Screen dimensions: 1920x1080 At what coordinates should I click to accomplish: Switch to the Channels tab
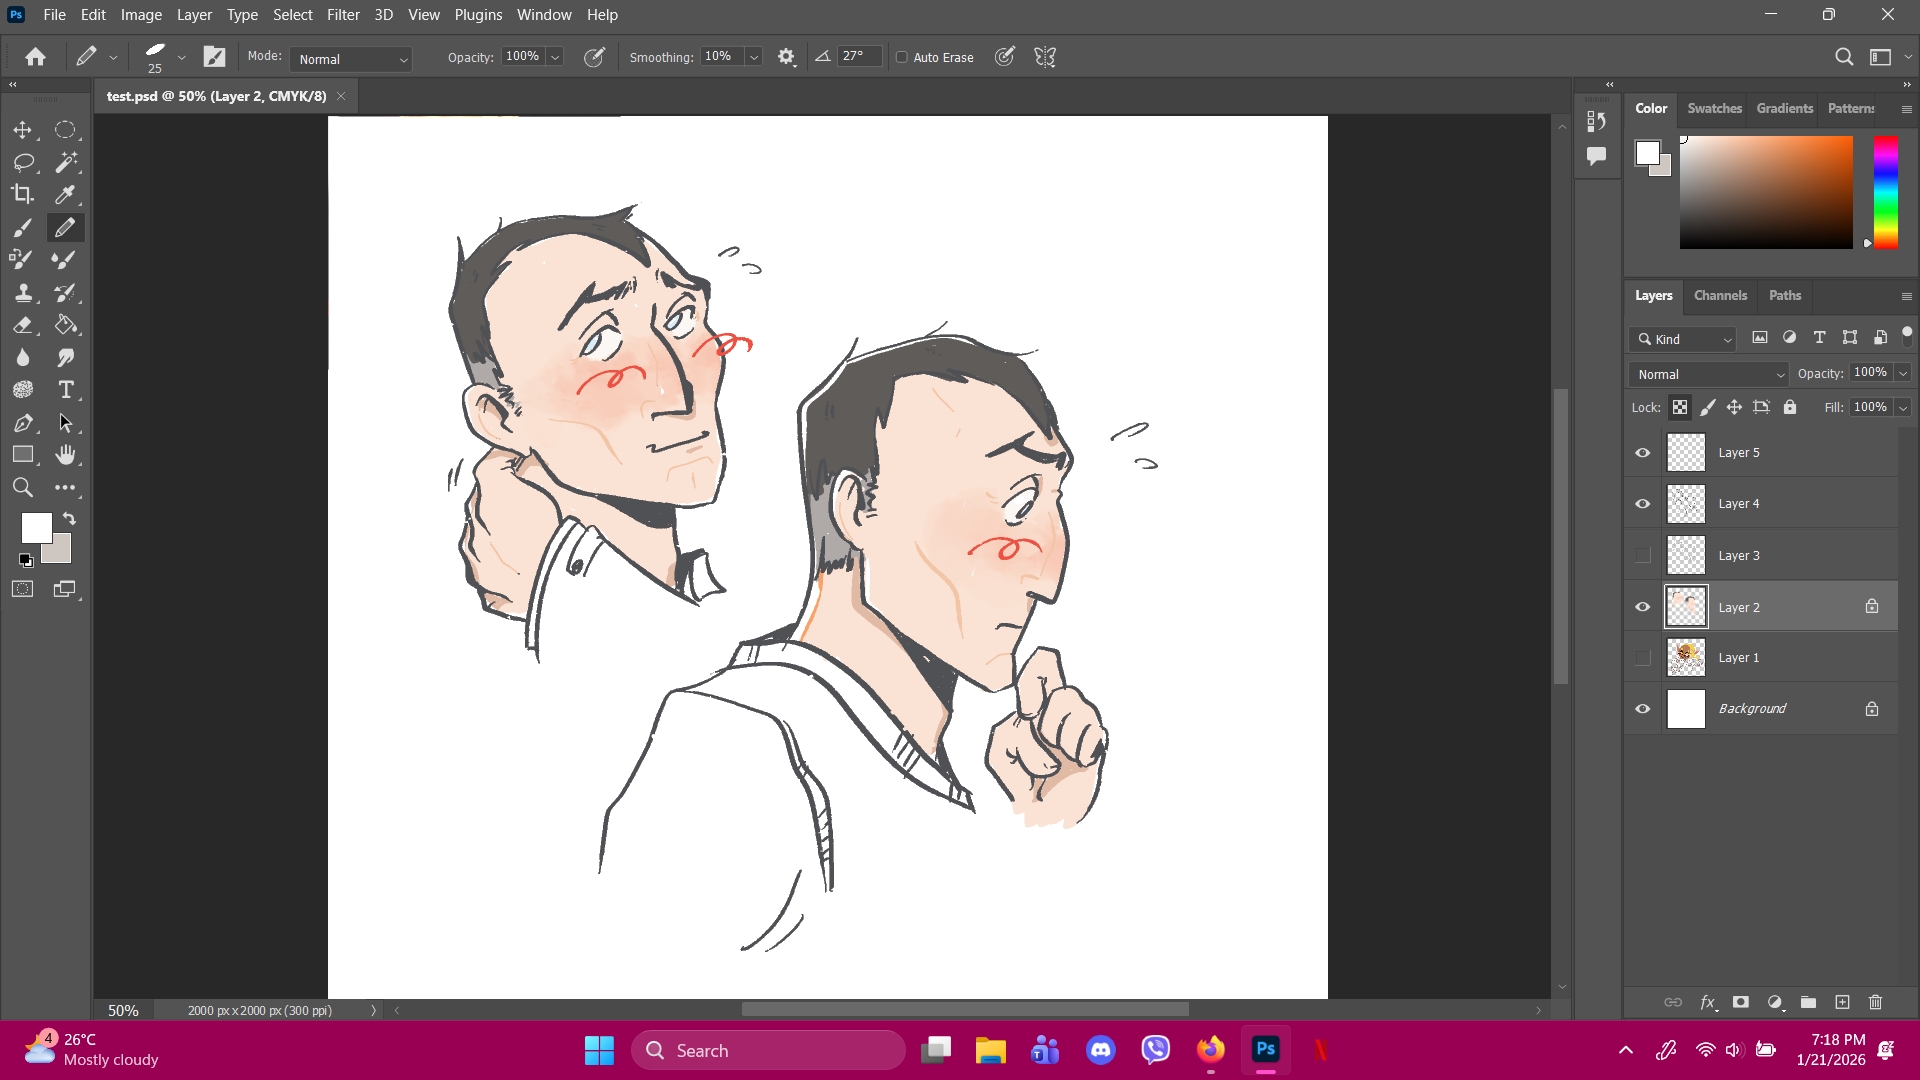[1720, 295]
